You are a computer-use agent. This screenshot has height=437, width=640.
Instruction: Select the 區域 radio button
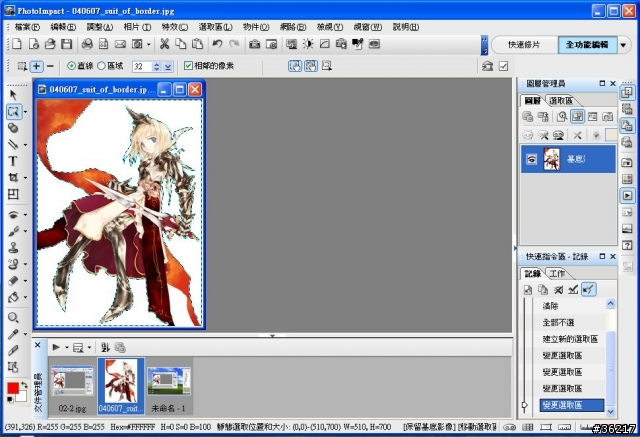101,66
